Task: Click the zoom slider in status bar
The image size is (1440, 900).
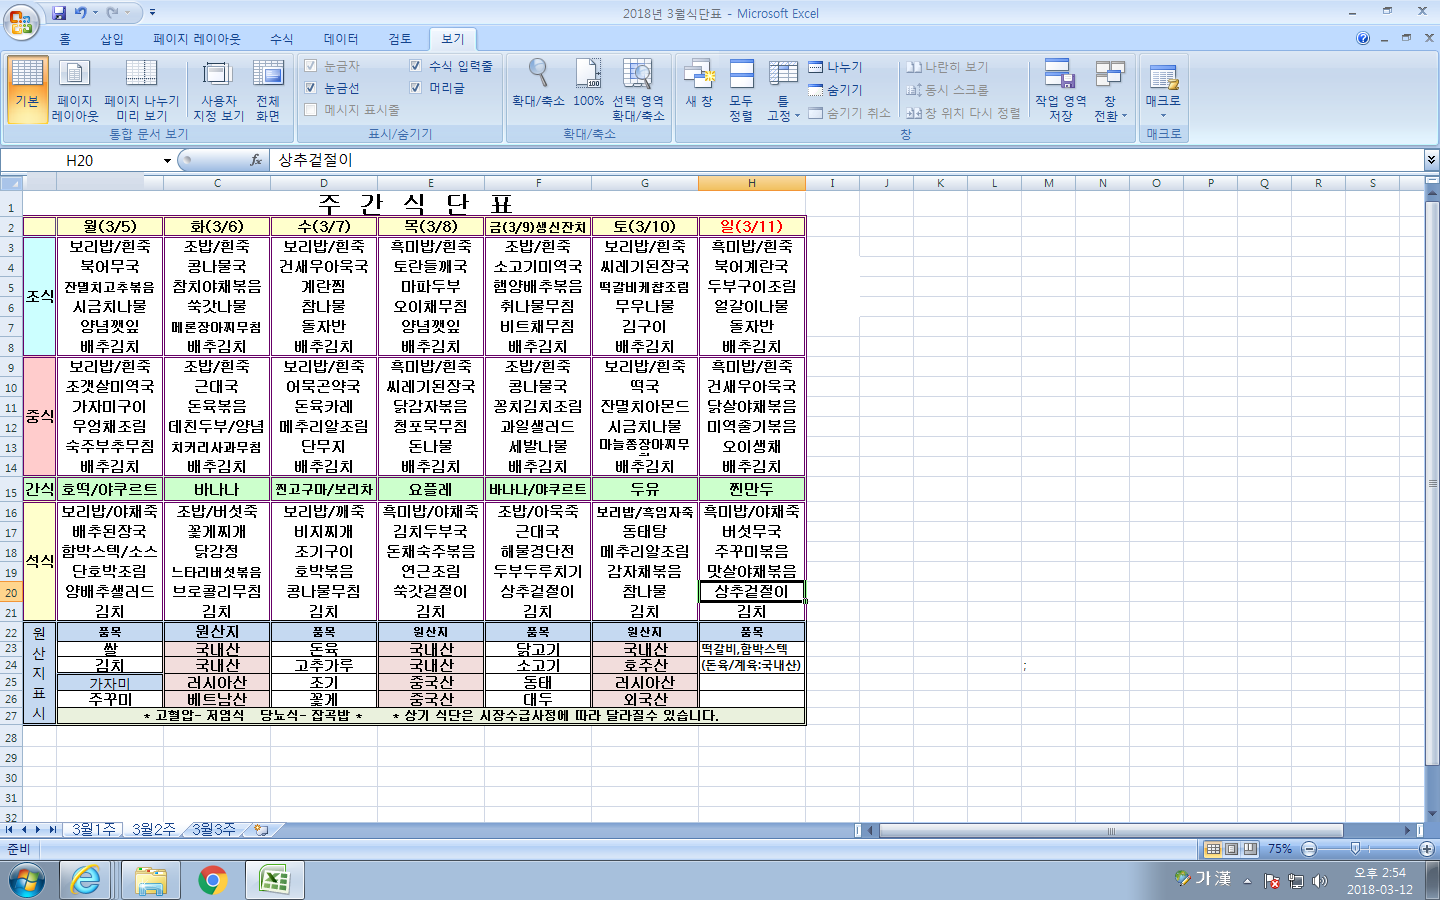Action: (1355, 849)
